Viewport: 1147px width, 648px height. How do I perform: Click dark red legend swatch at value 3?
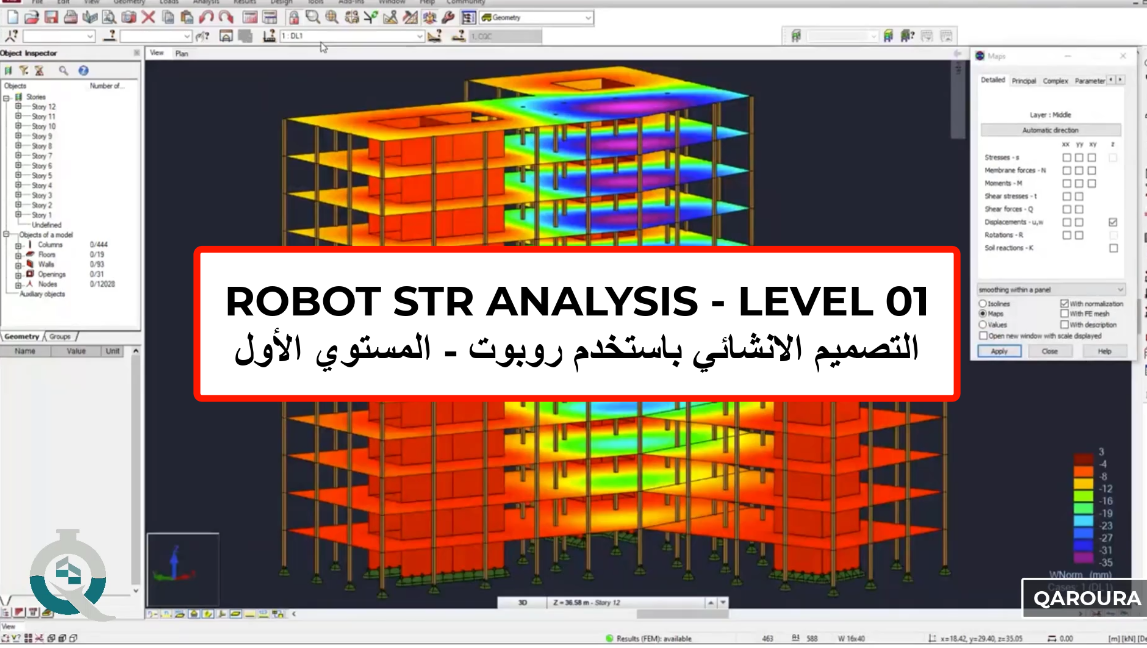coord(1083,459)
